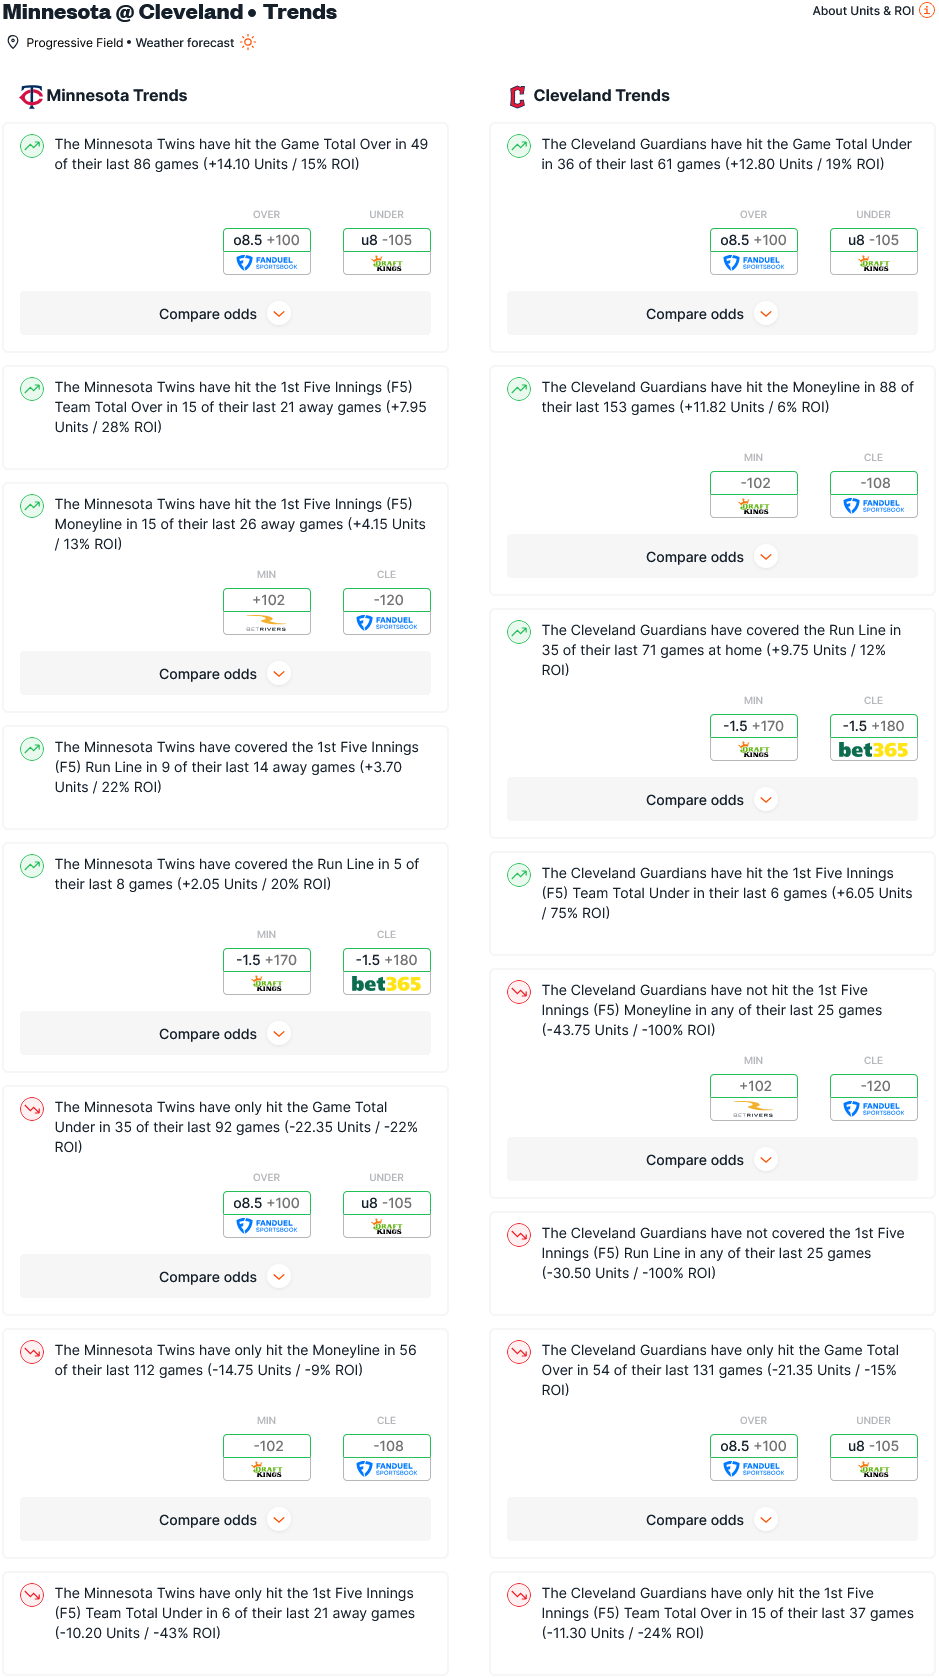Image resolution: width=939 pixels, height=1678 pixels.
Task: Select FanDuel -108 CLE moneyline in Guardians Moneyline card
Action: 873,494
